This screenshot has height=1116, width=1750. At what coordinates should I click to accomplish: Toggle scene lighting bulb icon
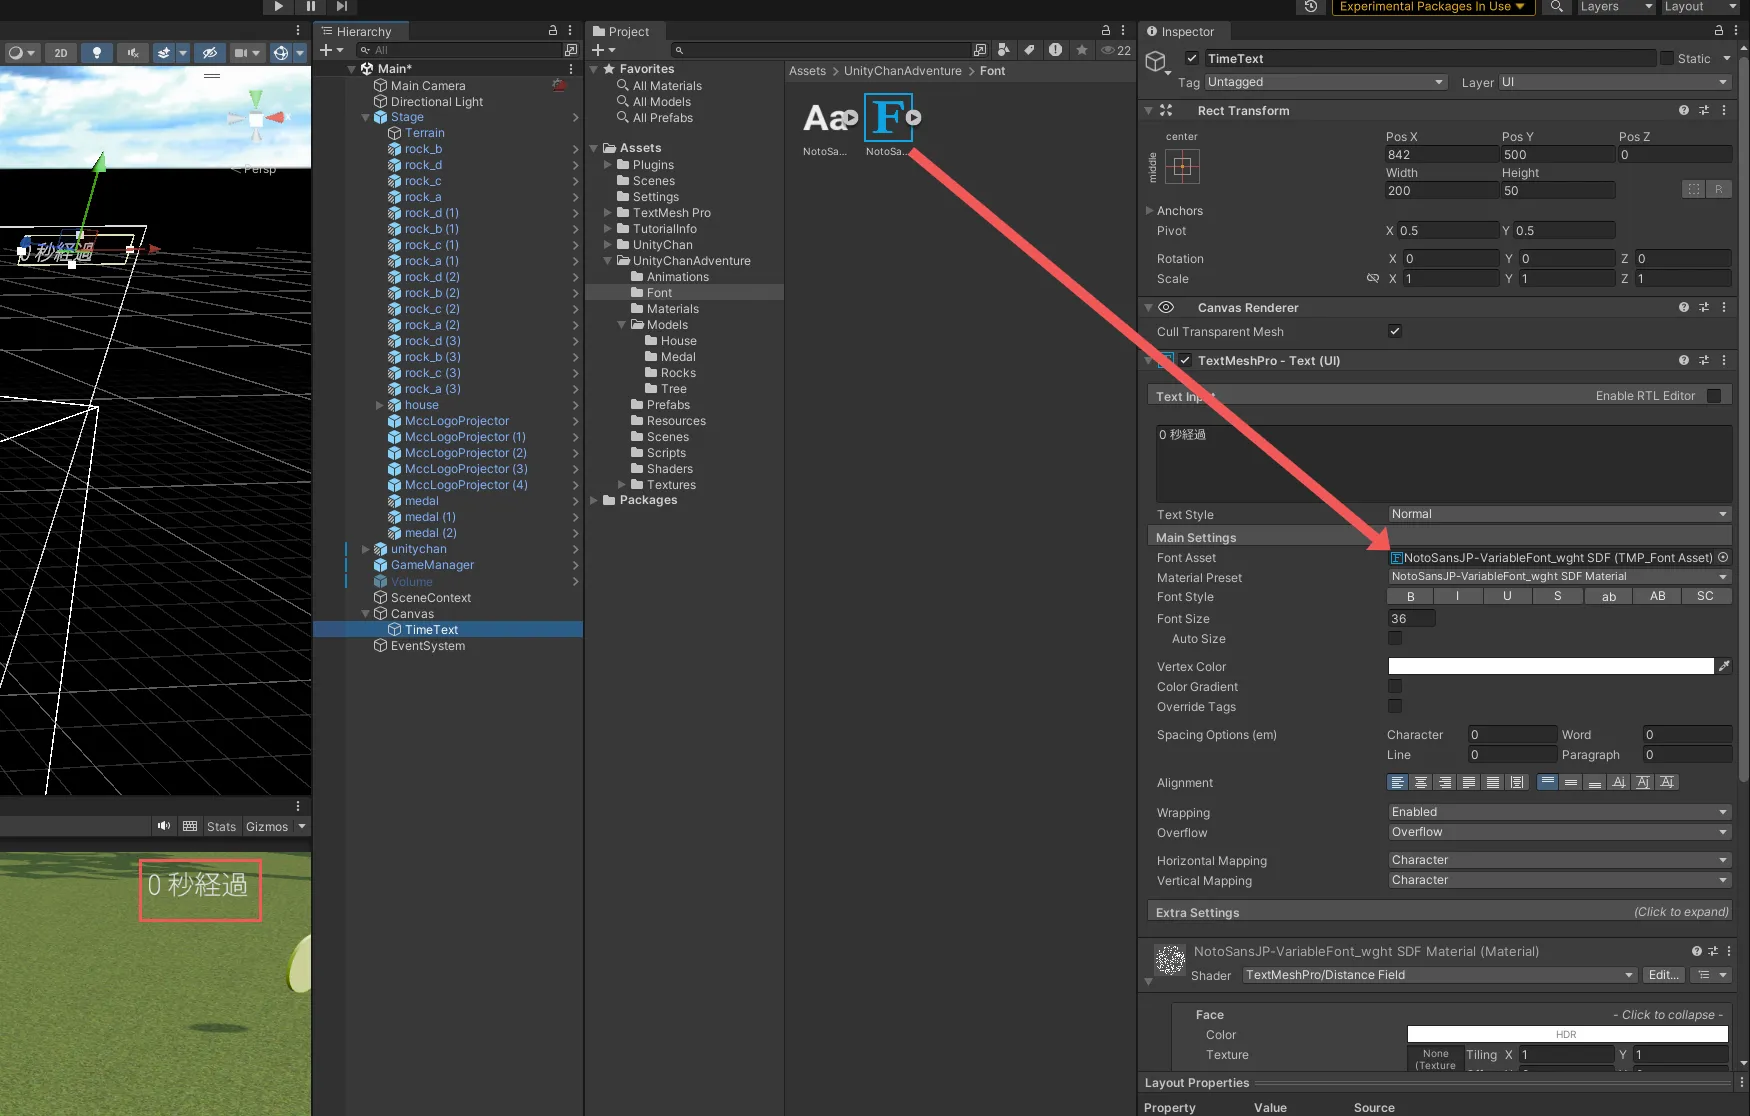point(97,53)
